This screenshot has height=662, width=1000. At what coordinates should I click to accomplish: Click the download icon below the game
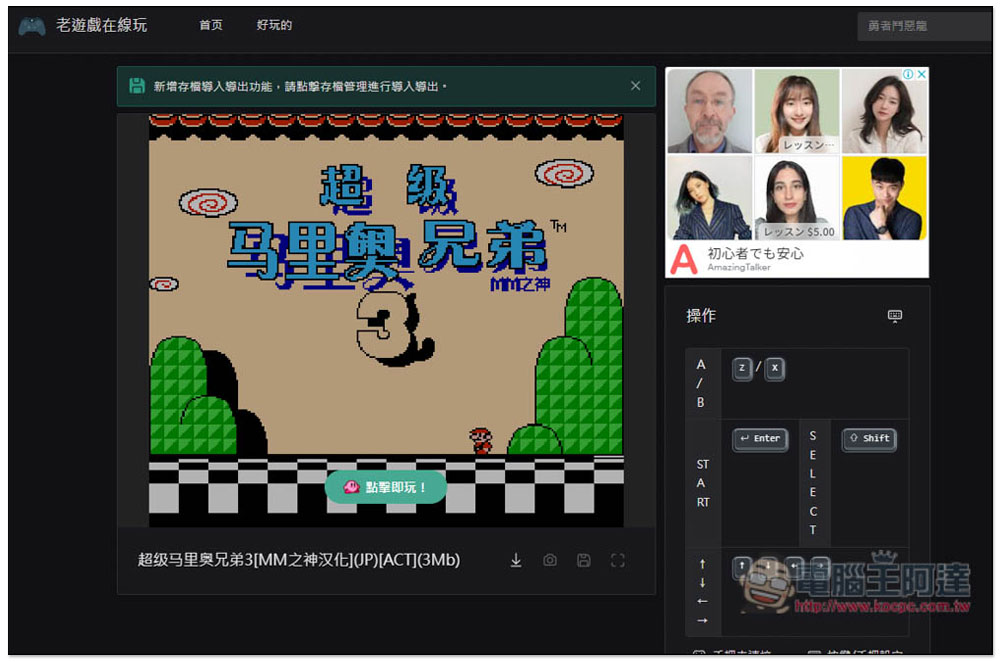[516, 560]
